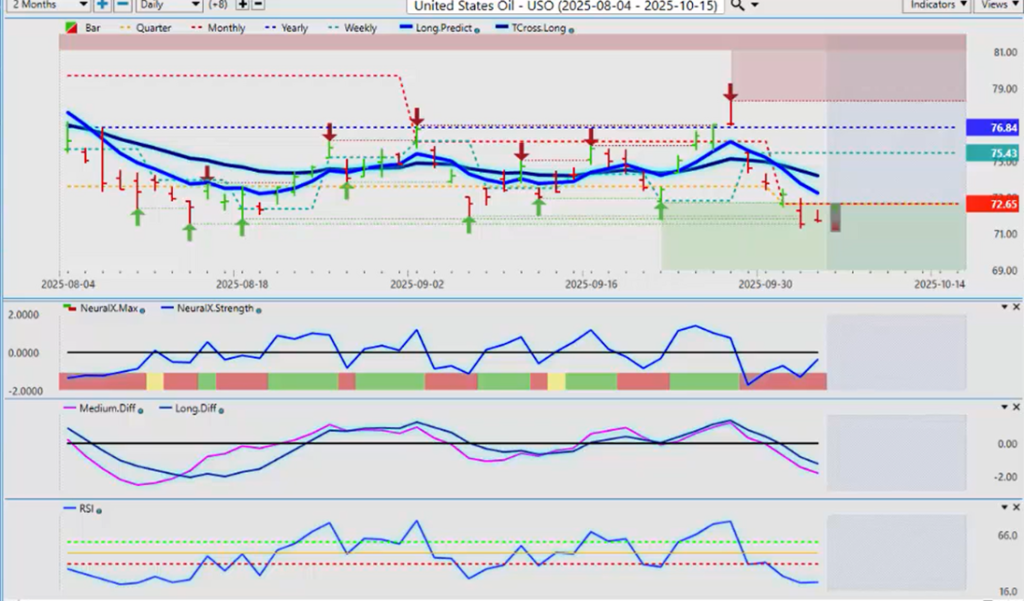Open the Indicators menu
Screen dimensions: 1024x601
935,5
